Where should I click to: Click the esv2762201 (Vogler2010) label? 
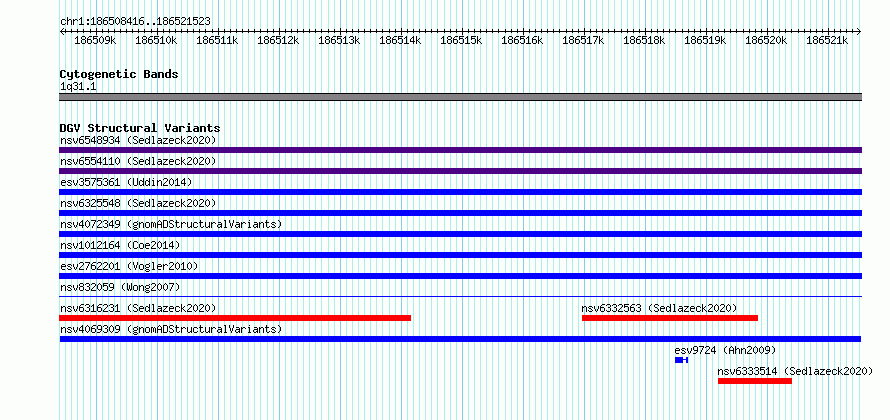[x=129, y=266]
